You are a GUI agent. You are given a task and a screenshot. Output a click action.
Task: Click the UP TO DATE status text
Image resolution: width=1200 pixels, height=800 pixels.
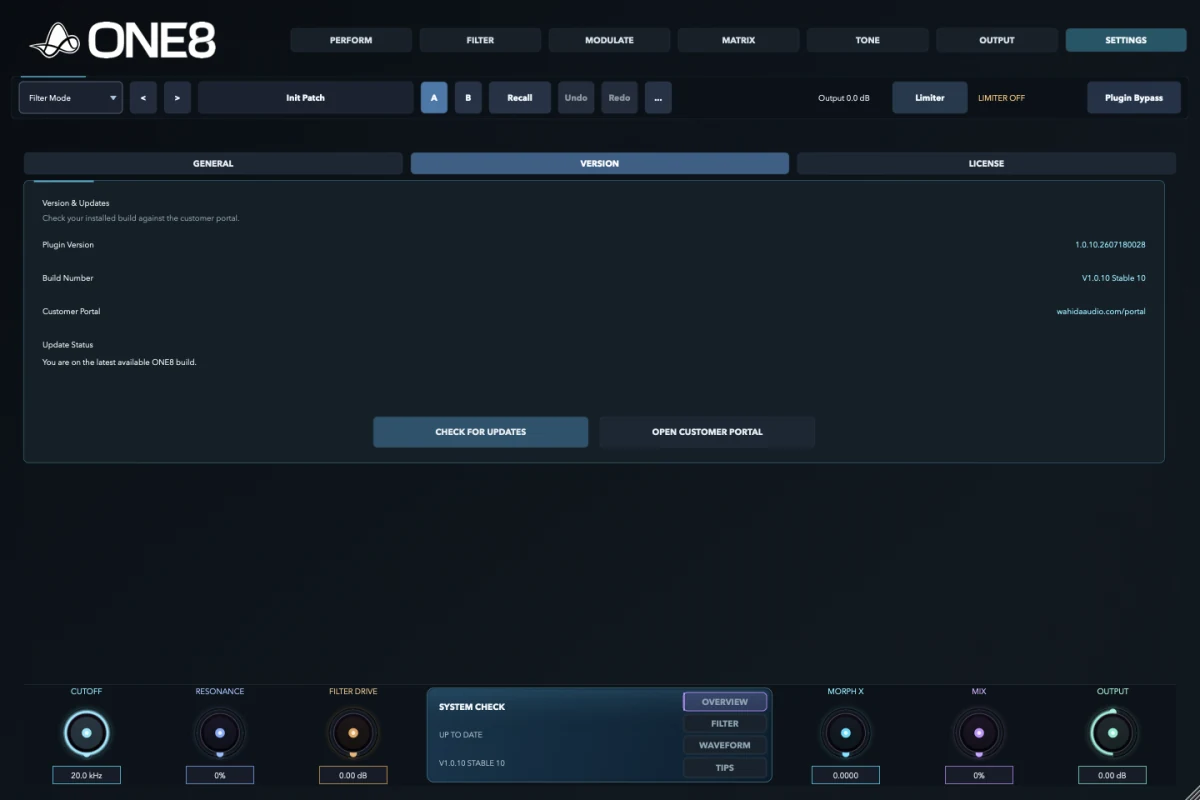click(460, 735)
